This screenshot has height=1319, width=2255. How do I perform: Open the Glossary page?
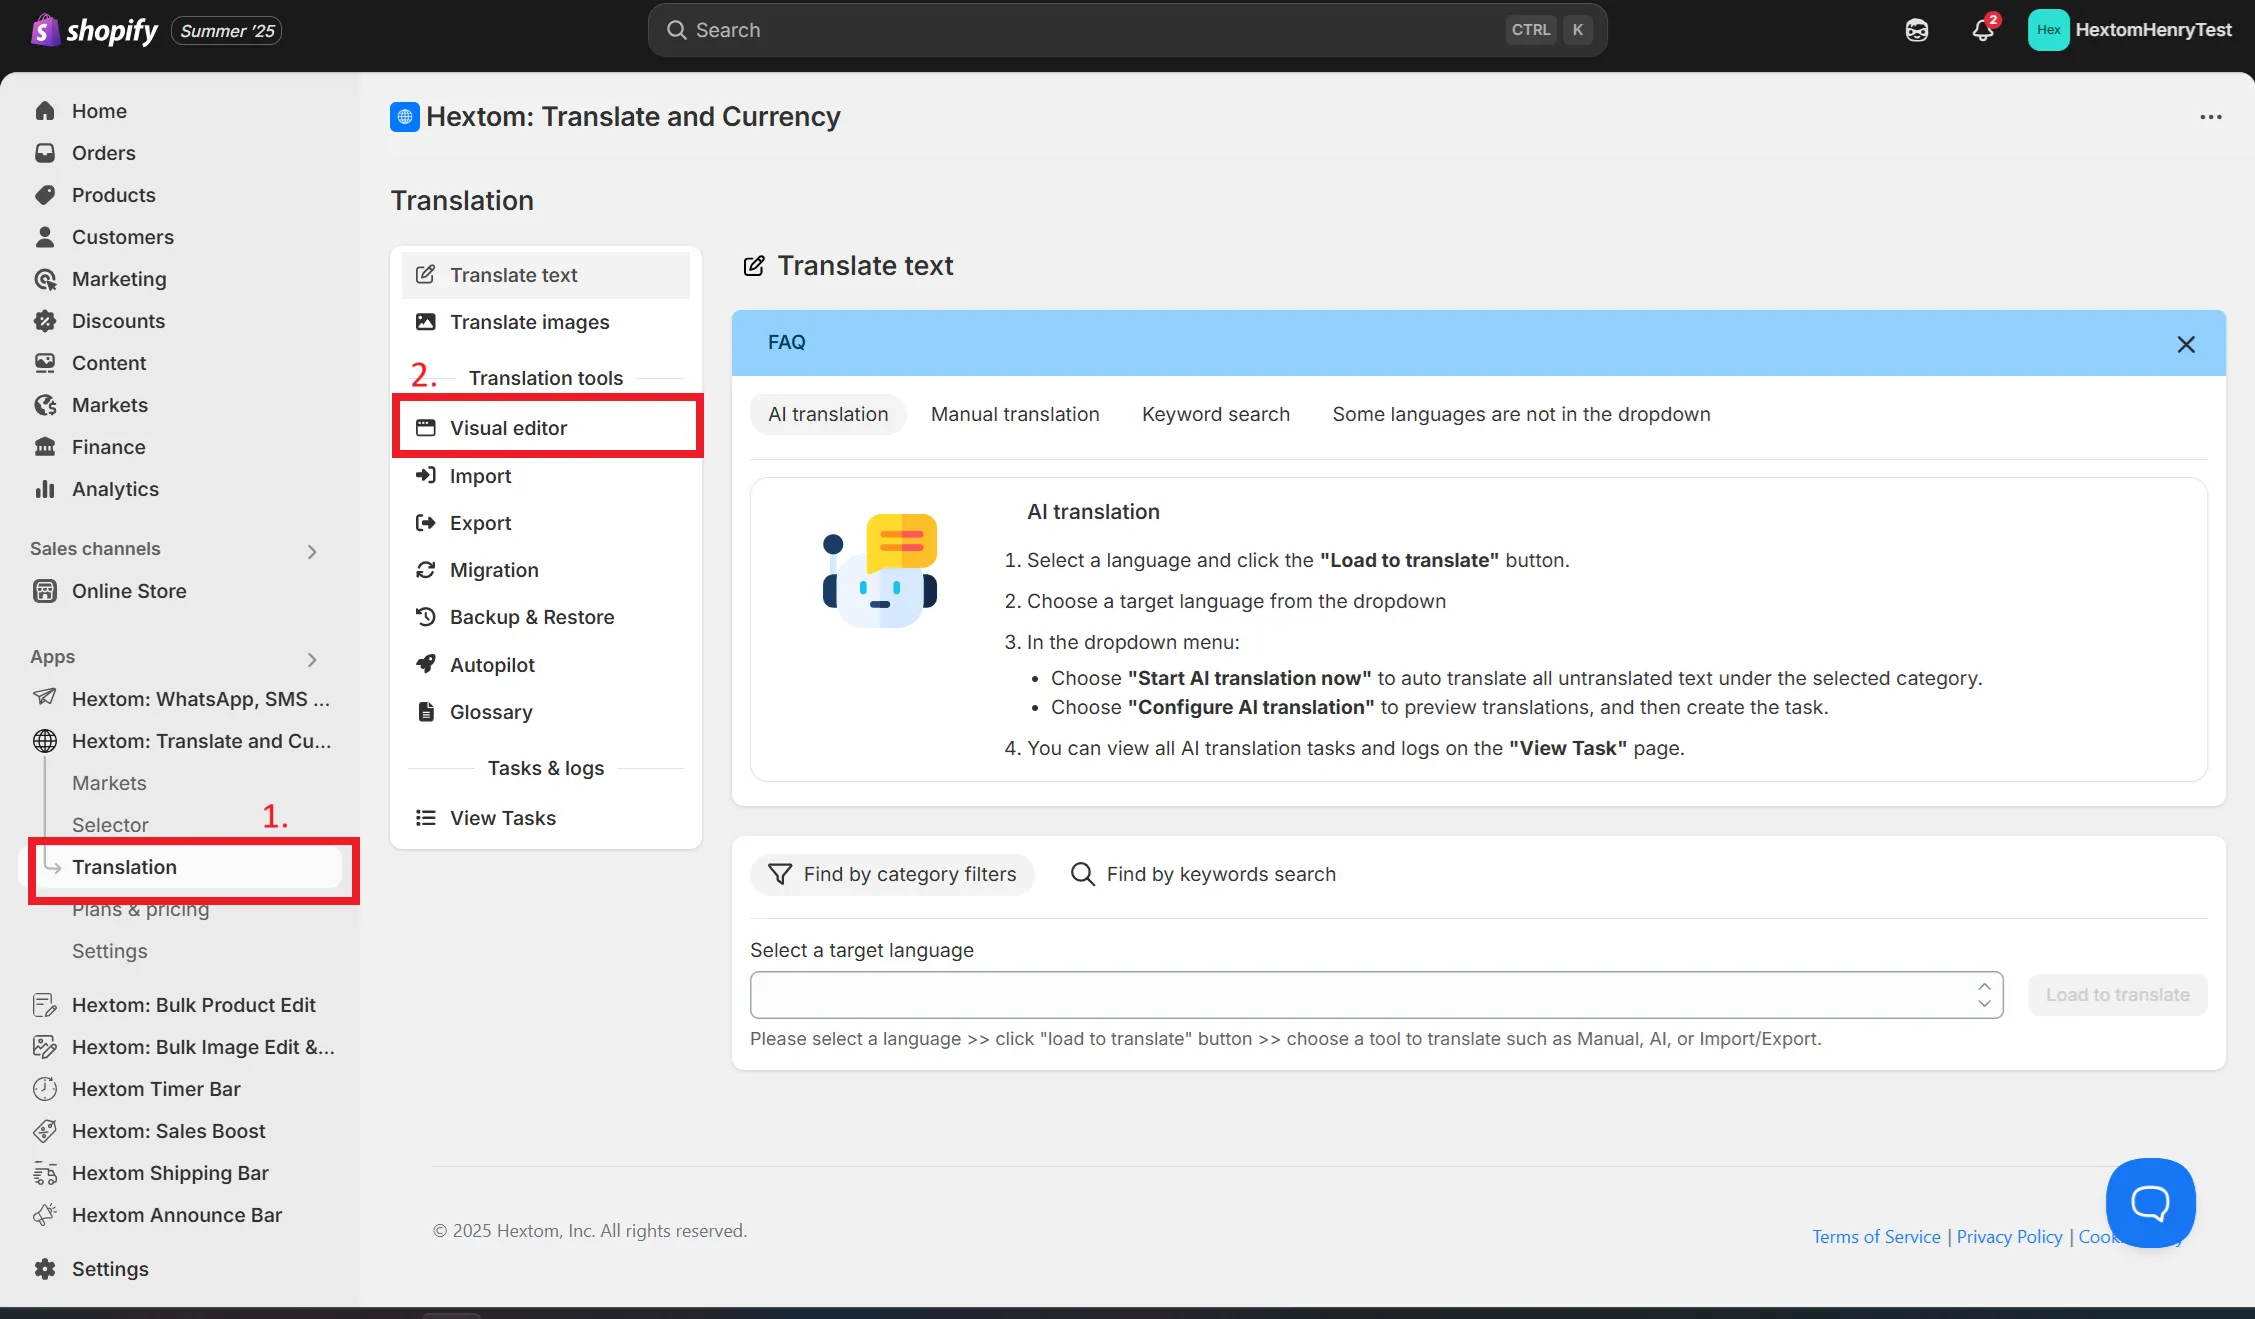(x=546, y=712)
